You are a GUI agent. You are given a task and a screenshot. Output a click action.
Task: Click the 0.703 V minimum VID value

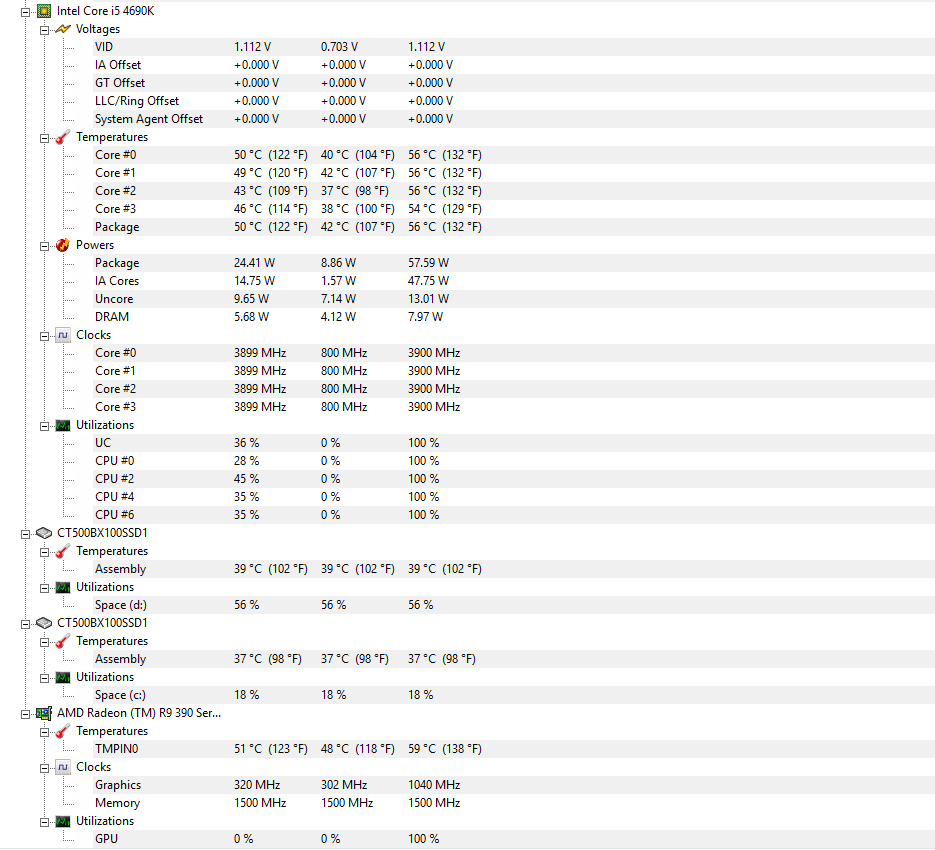click(339, 47)
